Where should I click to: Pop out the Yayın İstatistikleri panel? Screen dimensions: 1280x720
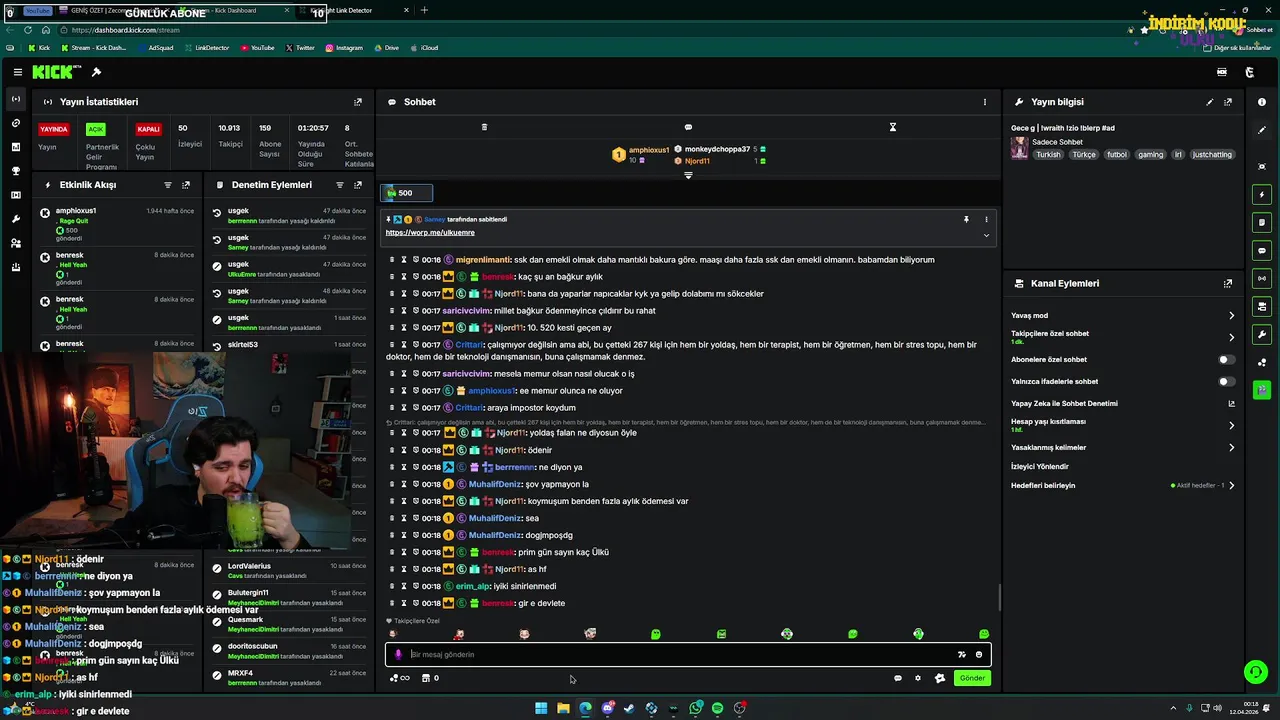point(358,102)
